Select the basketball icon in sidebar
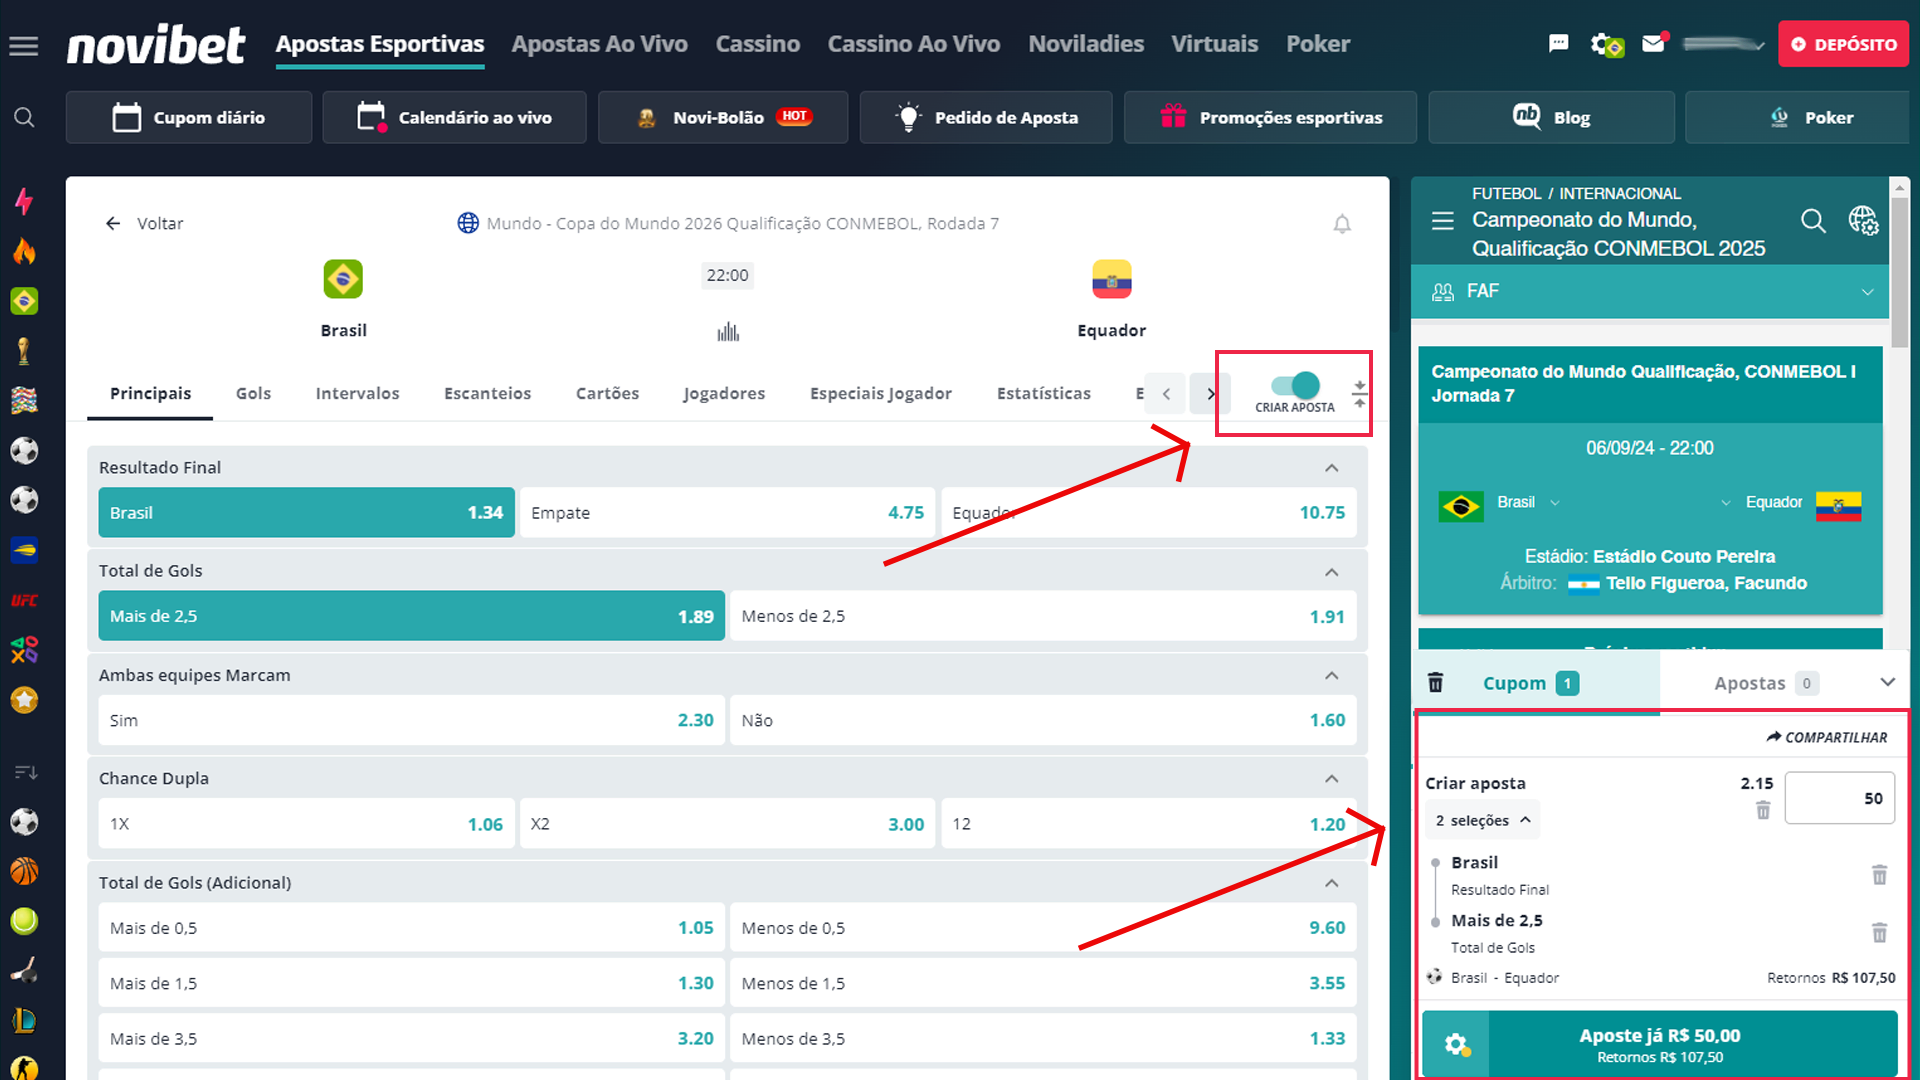This screenshot has width=1920, height=1080. click(x=24, y=871)
